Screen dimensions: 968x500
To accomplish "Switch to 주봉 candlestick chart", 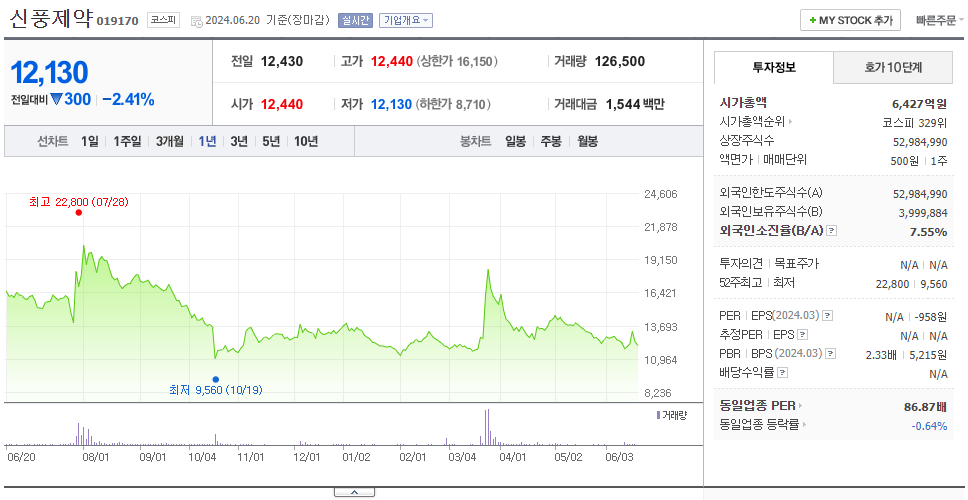I will tap(551, 141).
